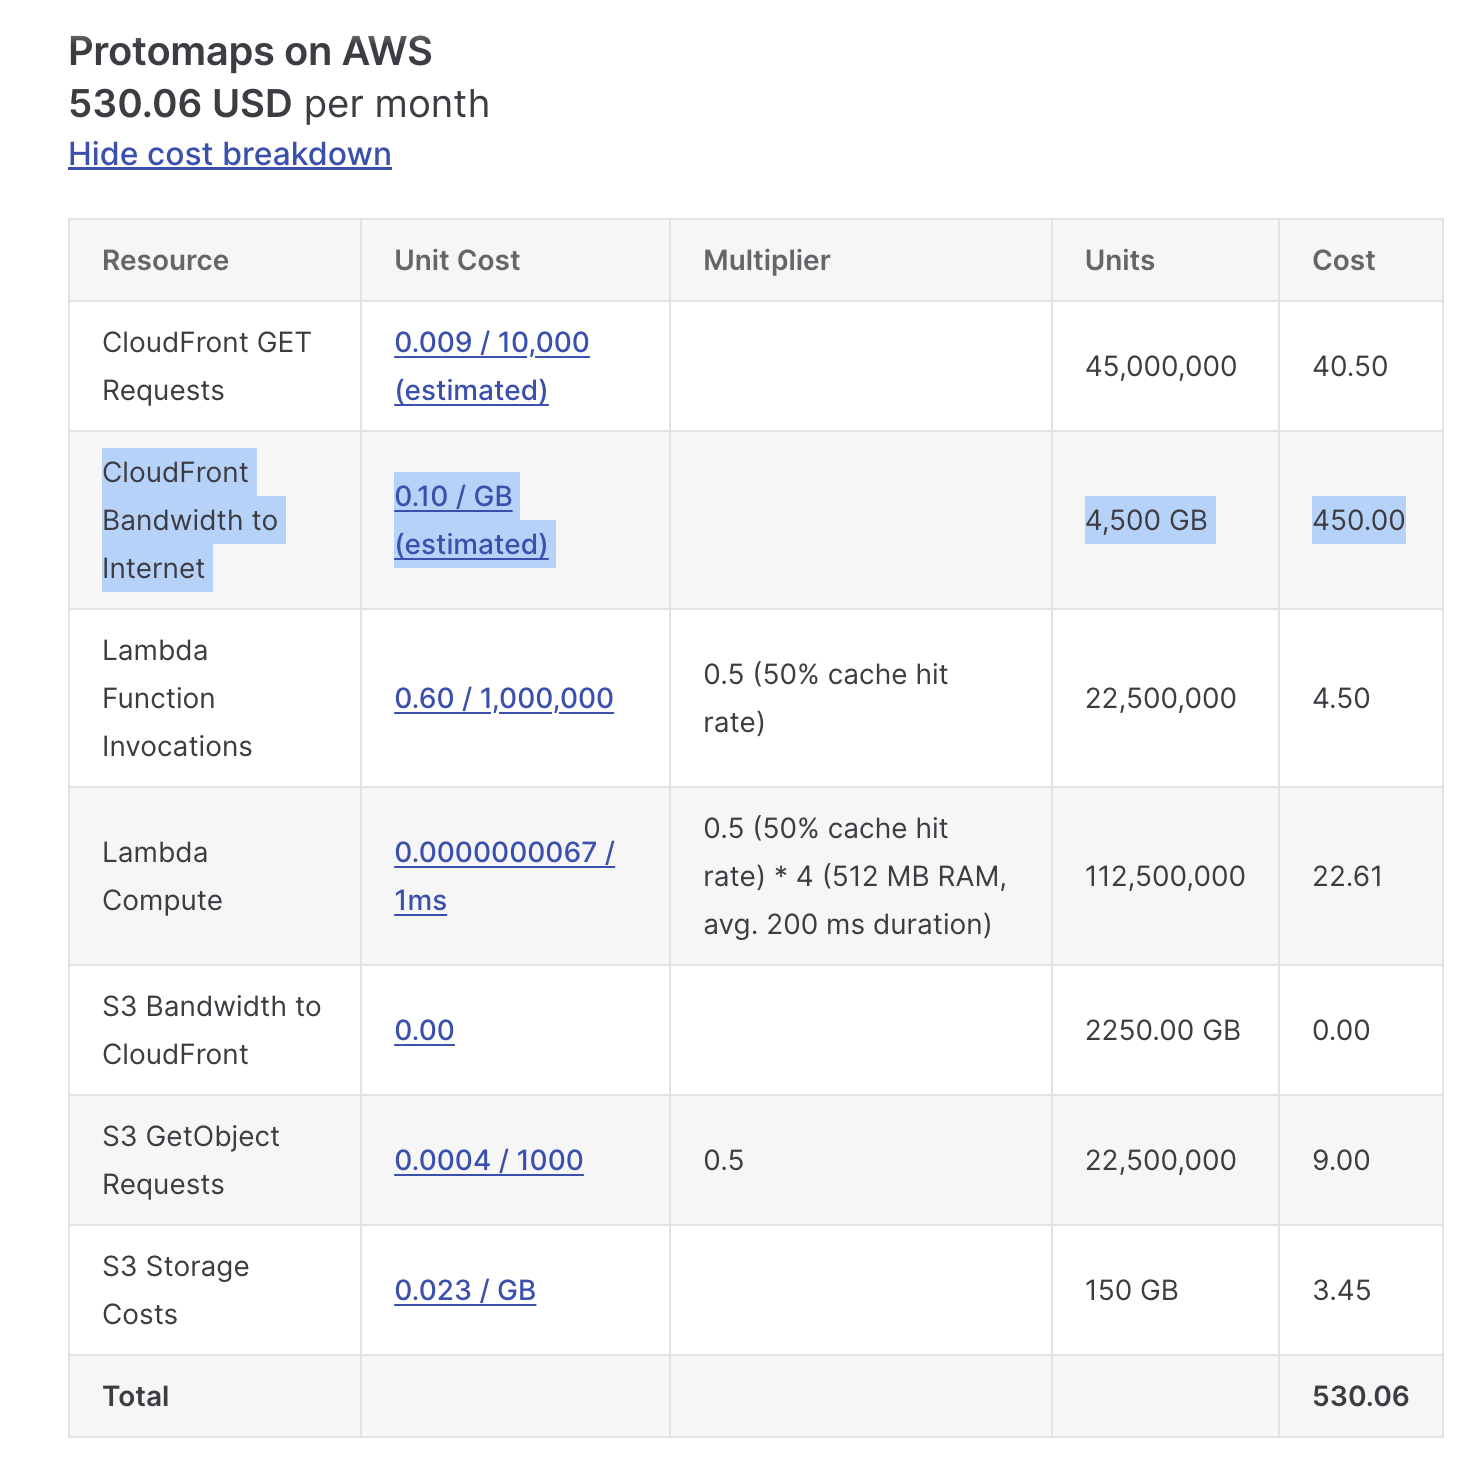Click the S3 Bandwidth 0.00 unit cost link

(x=424, y=1030)
